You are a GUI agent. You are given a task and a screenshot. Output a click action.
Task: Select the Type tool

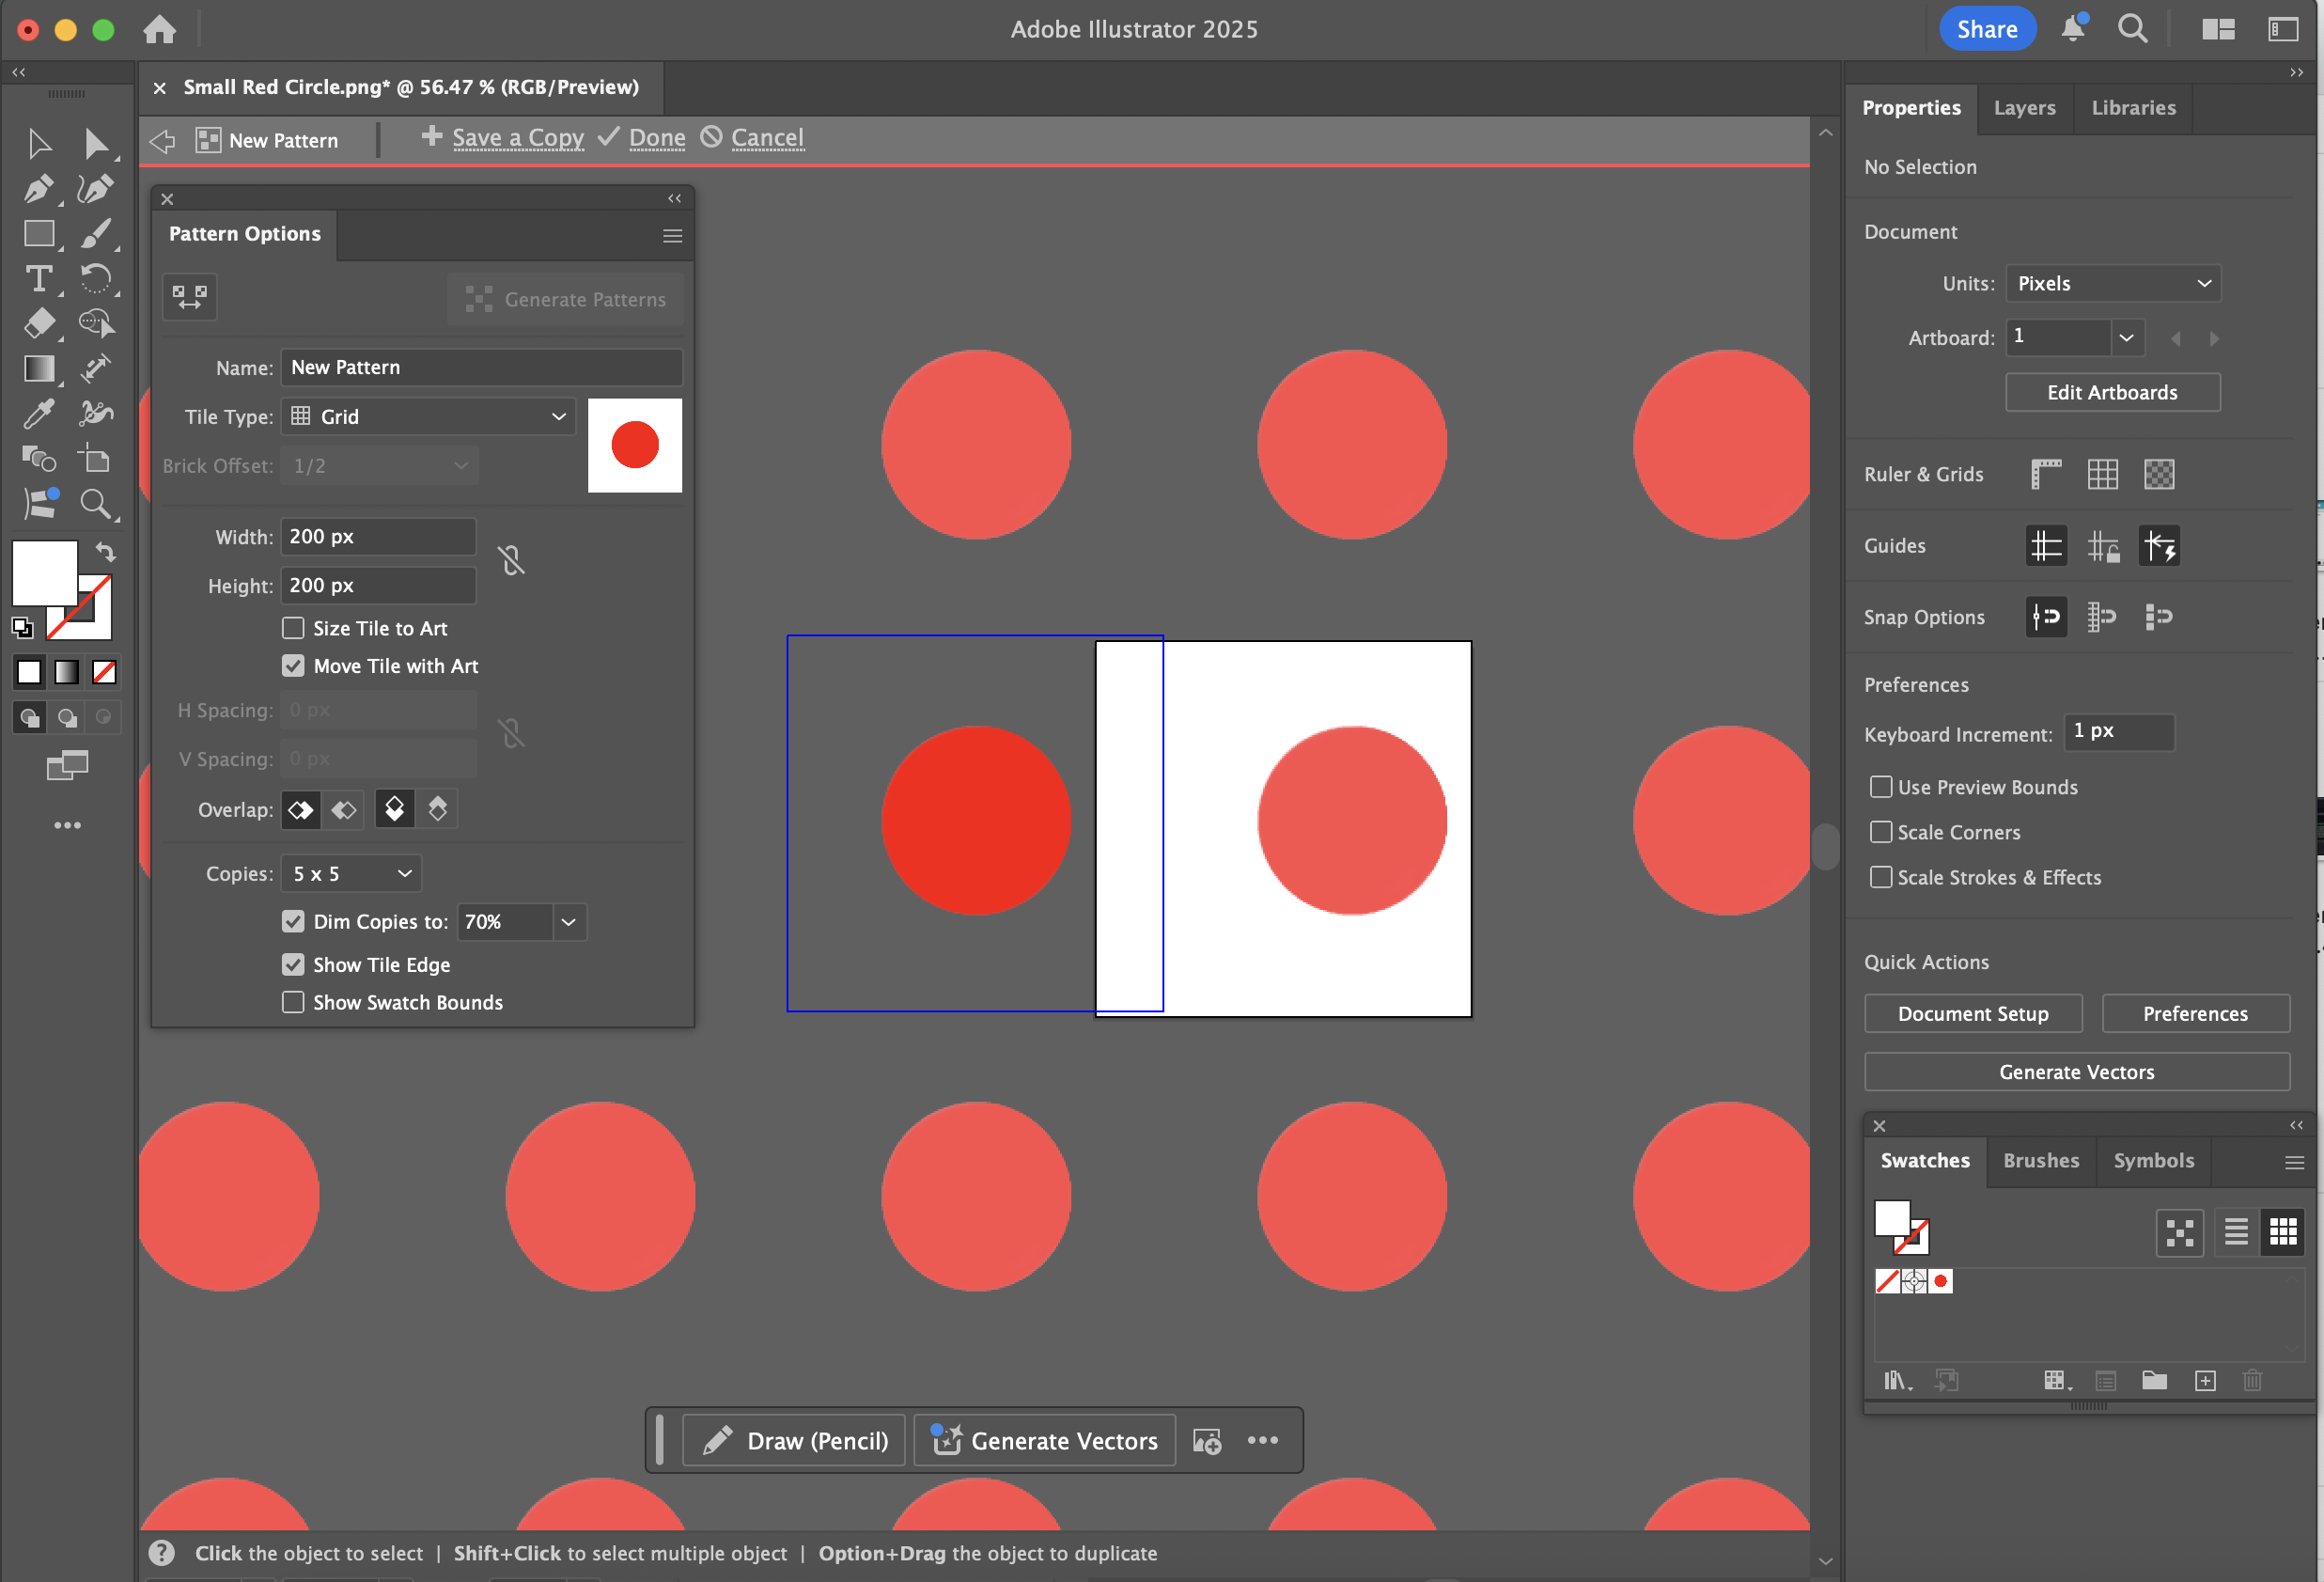(x=39, y=279)
